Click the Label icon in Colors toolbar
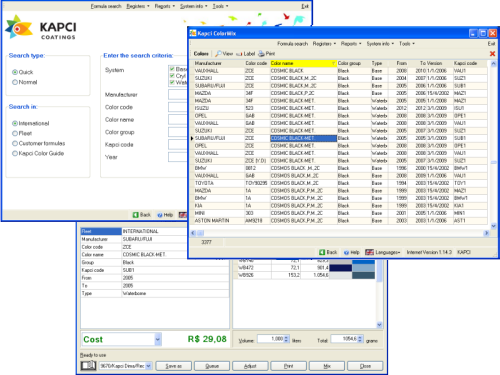 pyautogui.click(x=239, y=54)
